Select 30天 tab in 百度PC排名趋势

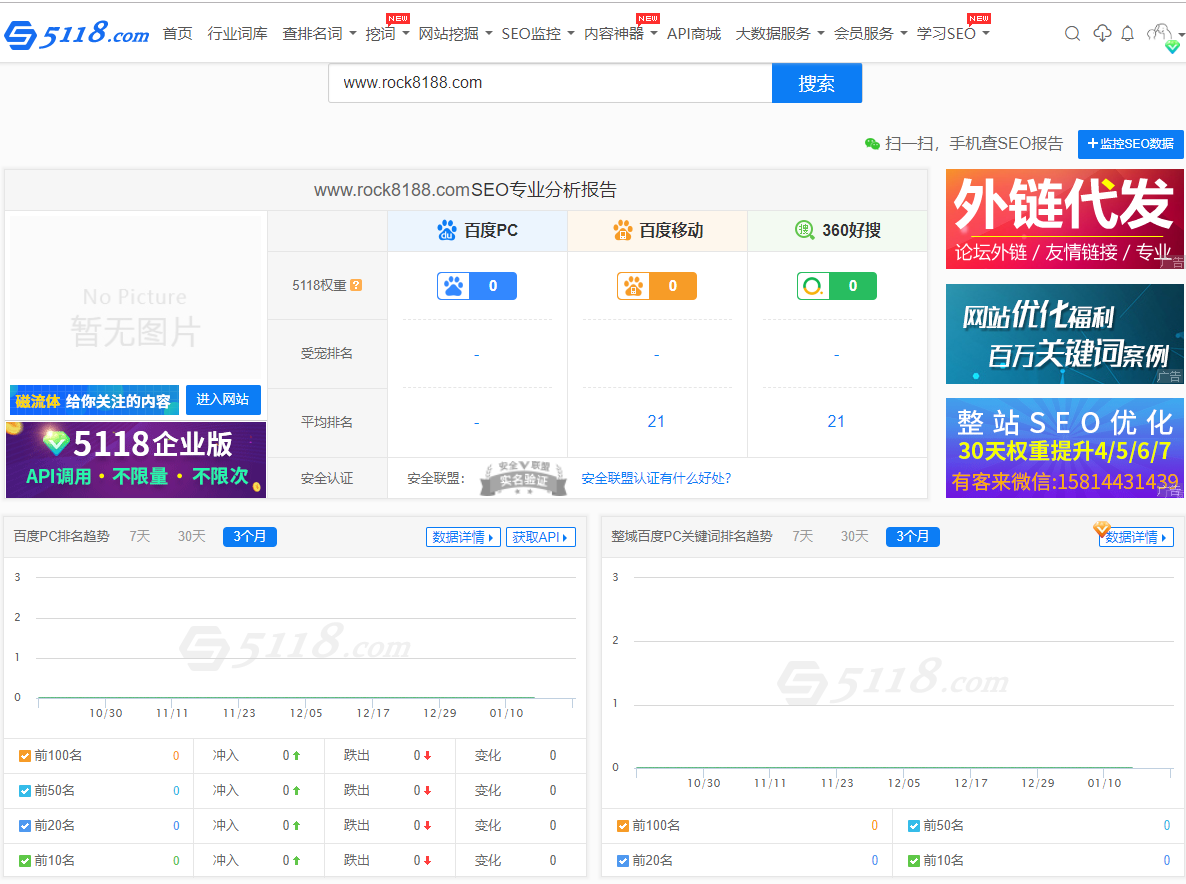pos(191,536)
